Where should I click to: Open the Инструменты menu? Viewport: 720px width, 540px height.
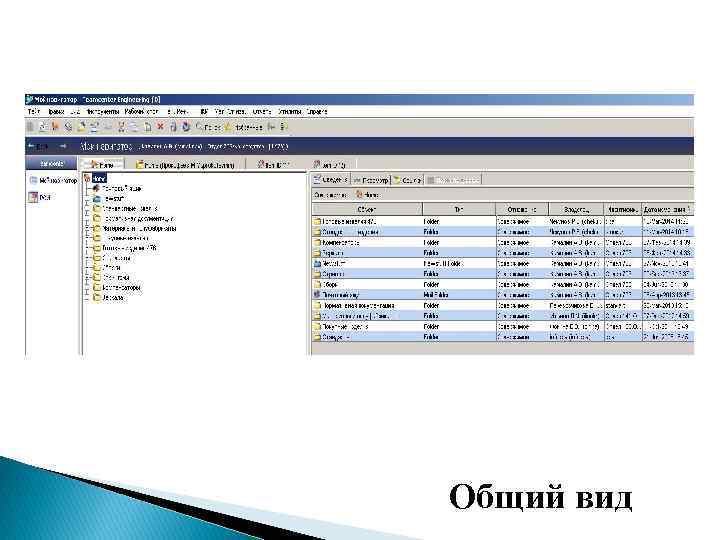(x=102, y=111)
